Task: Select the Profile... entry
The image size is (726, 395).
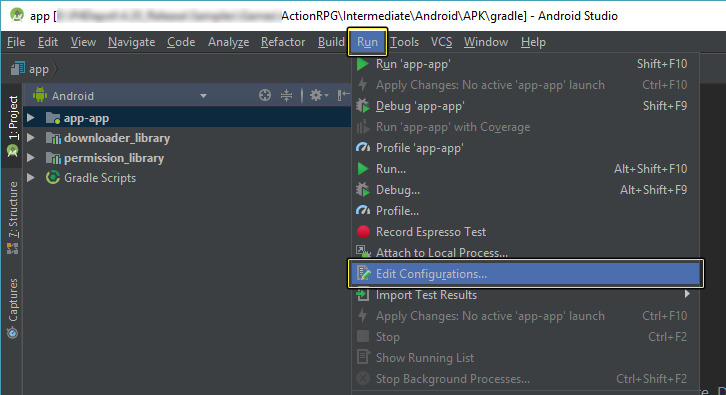Action: (x=525, y=211)
